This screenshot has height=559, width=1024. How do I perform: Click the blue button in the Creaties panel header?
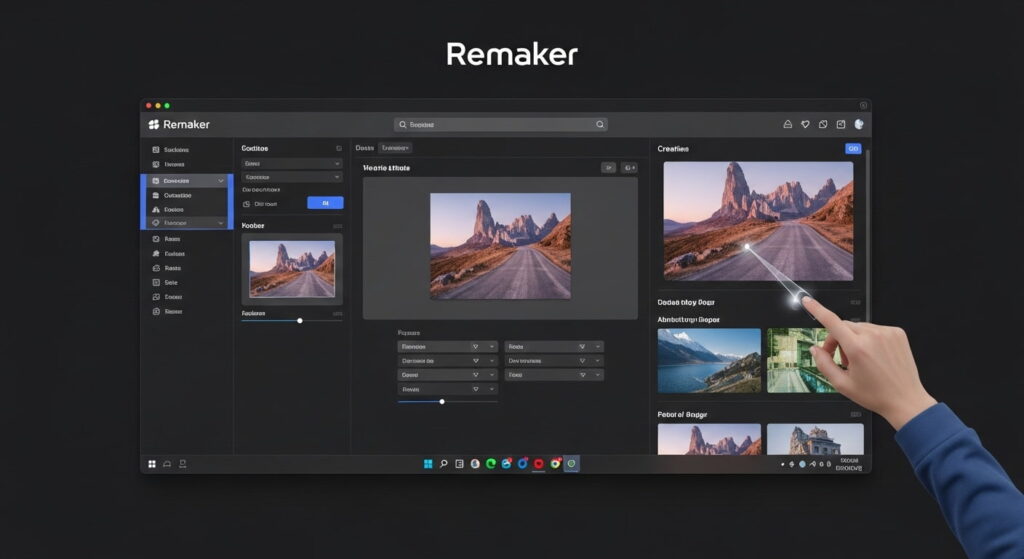coord(853,149)
